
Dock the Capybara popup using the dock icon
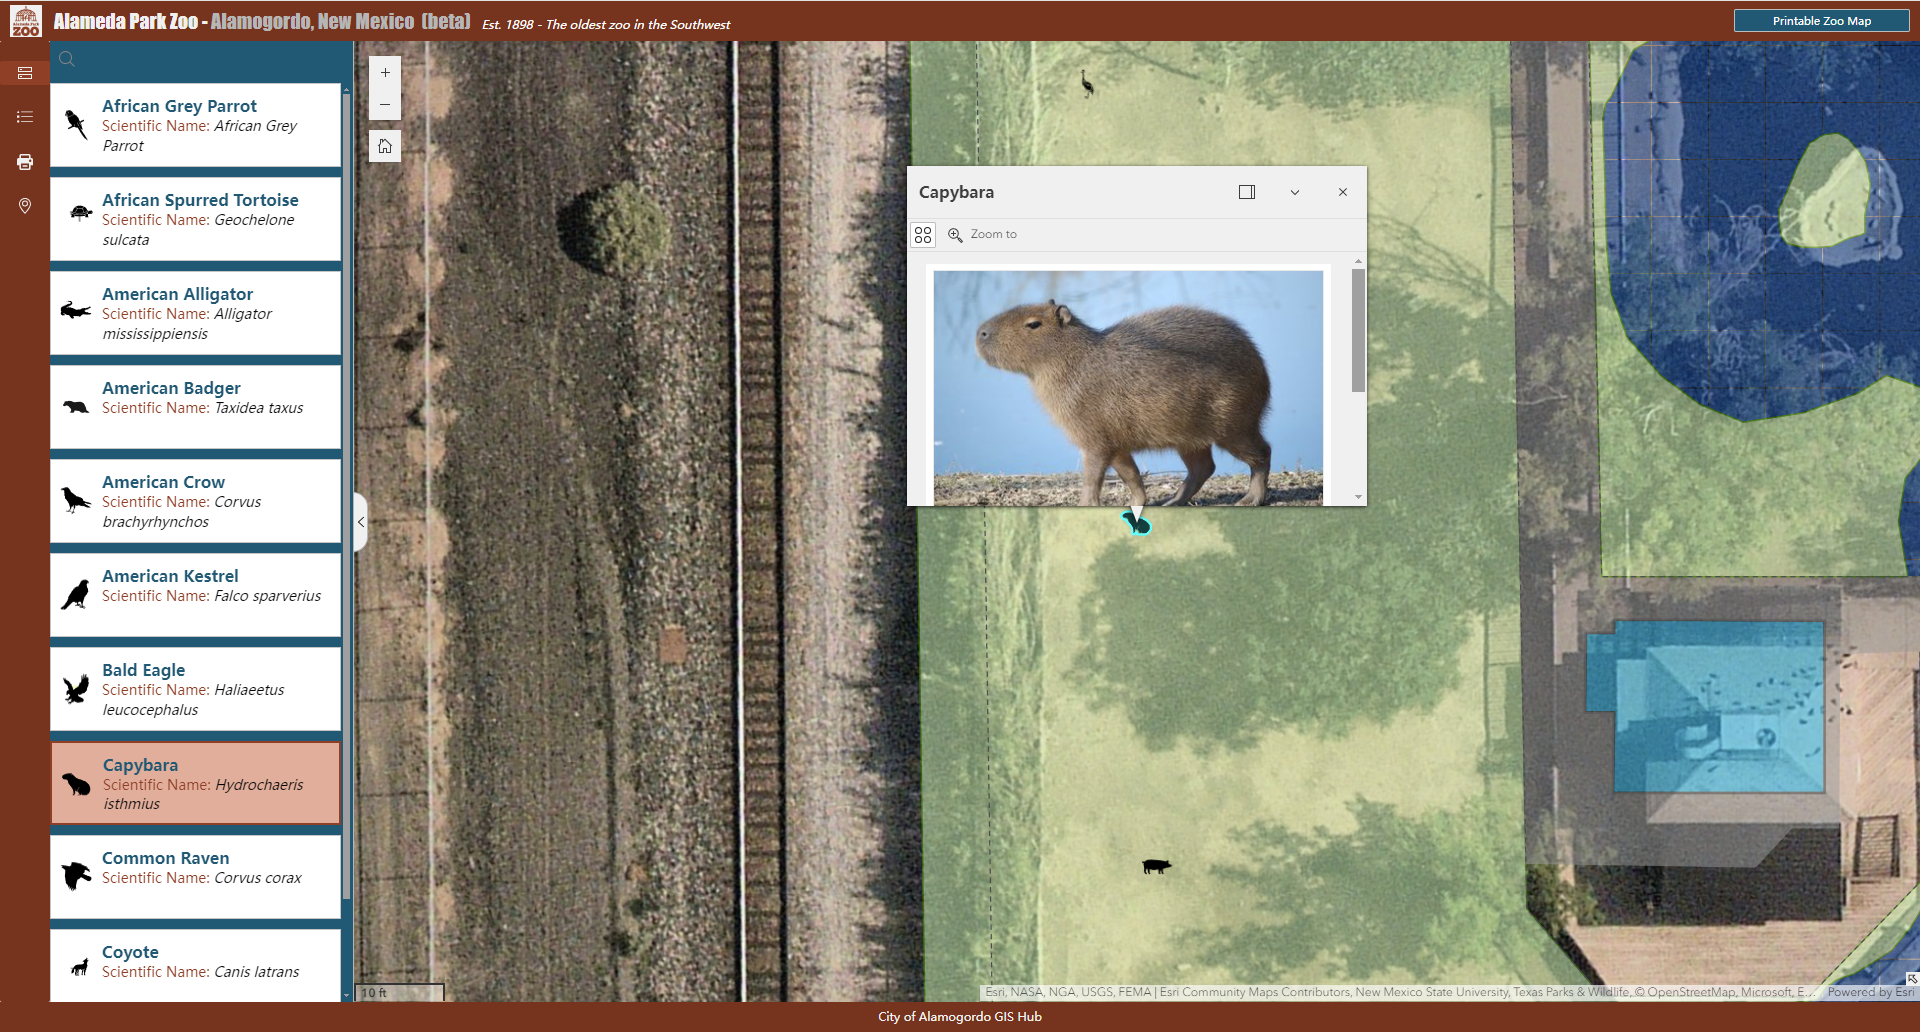(x=1247, y=192)
